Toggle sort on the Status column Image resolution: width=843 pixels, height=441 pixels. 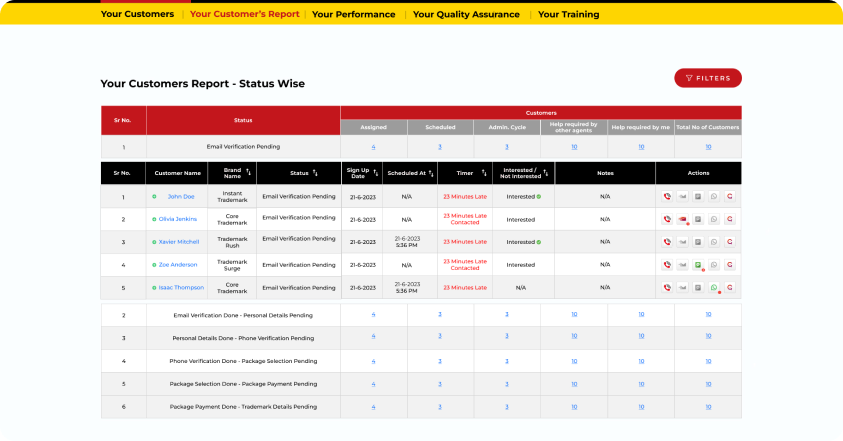(317, 173)
